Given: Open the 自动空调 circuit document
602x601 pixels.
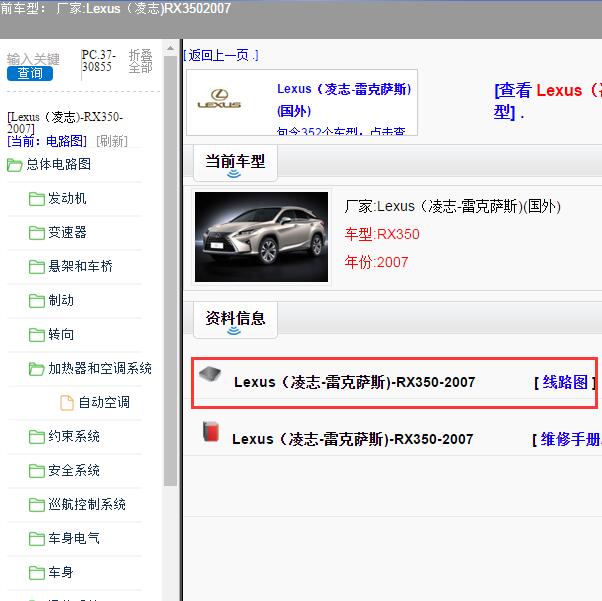Looking at the screenshot, I should pyautogui.click(x=104, y=402).
